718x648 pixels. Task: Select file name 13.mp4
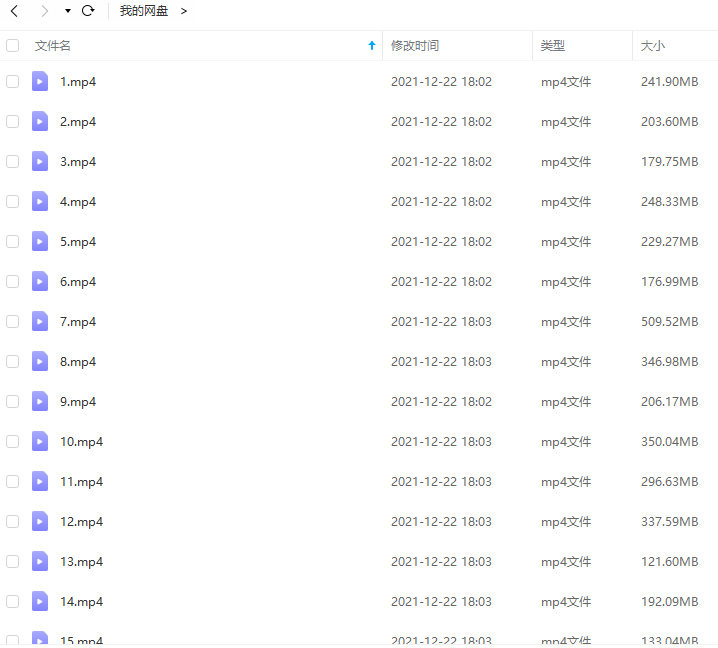(82, 562)
